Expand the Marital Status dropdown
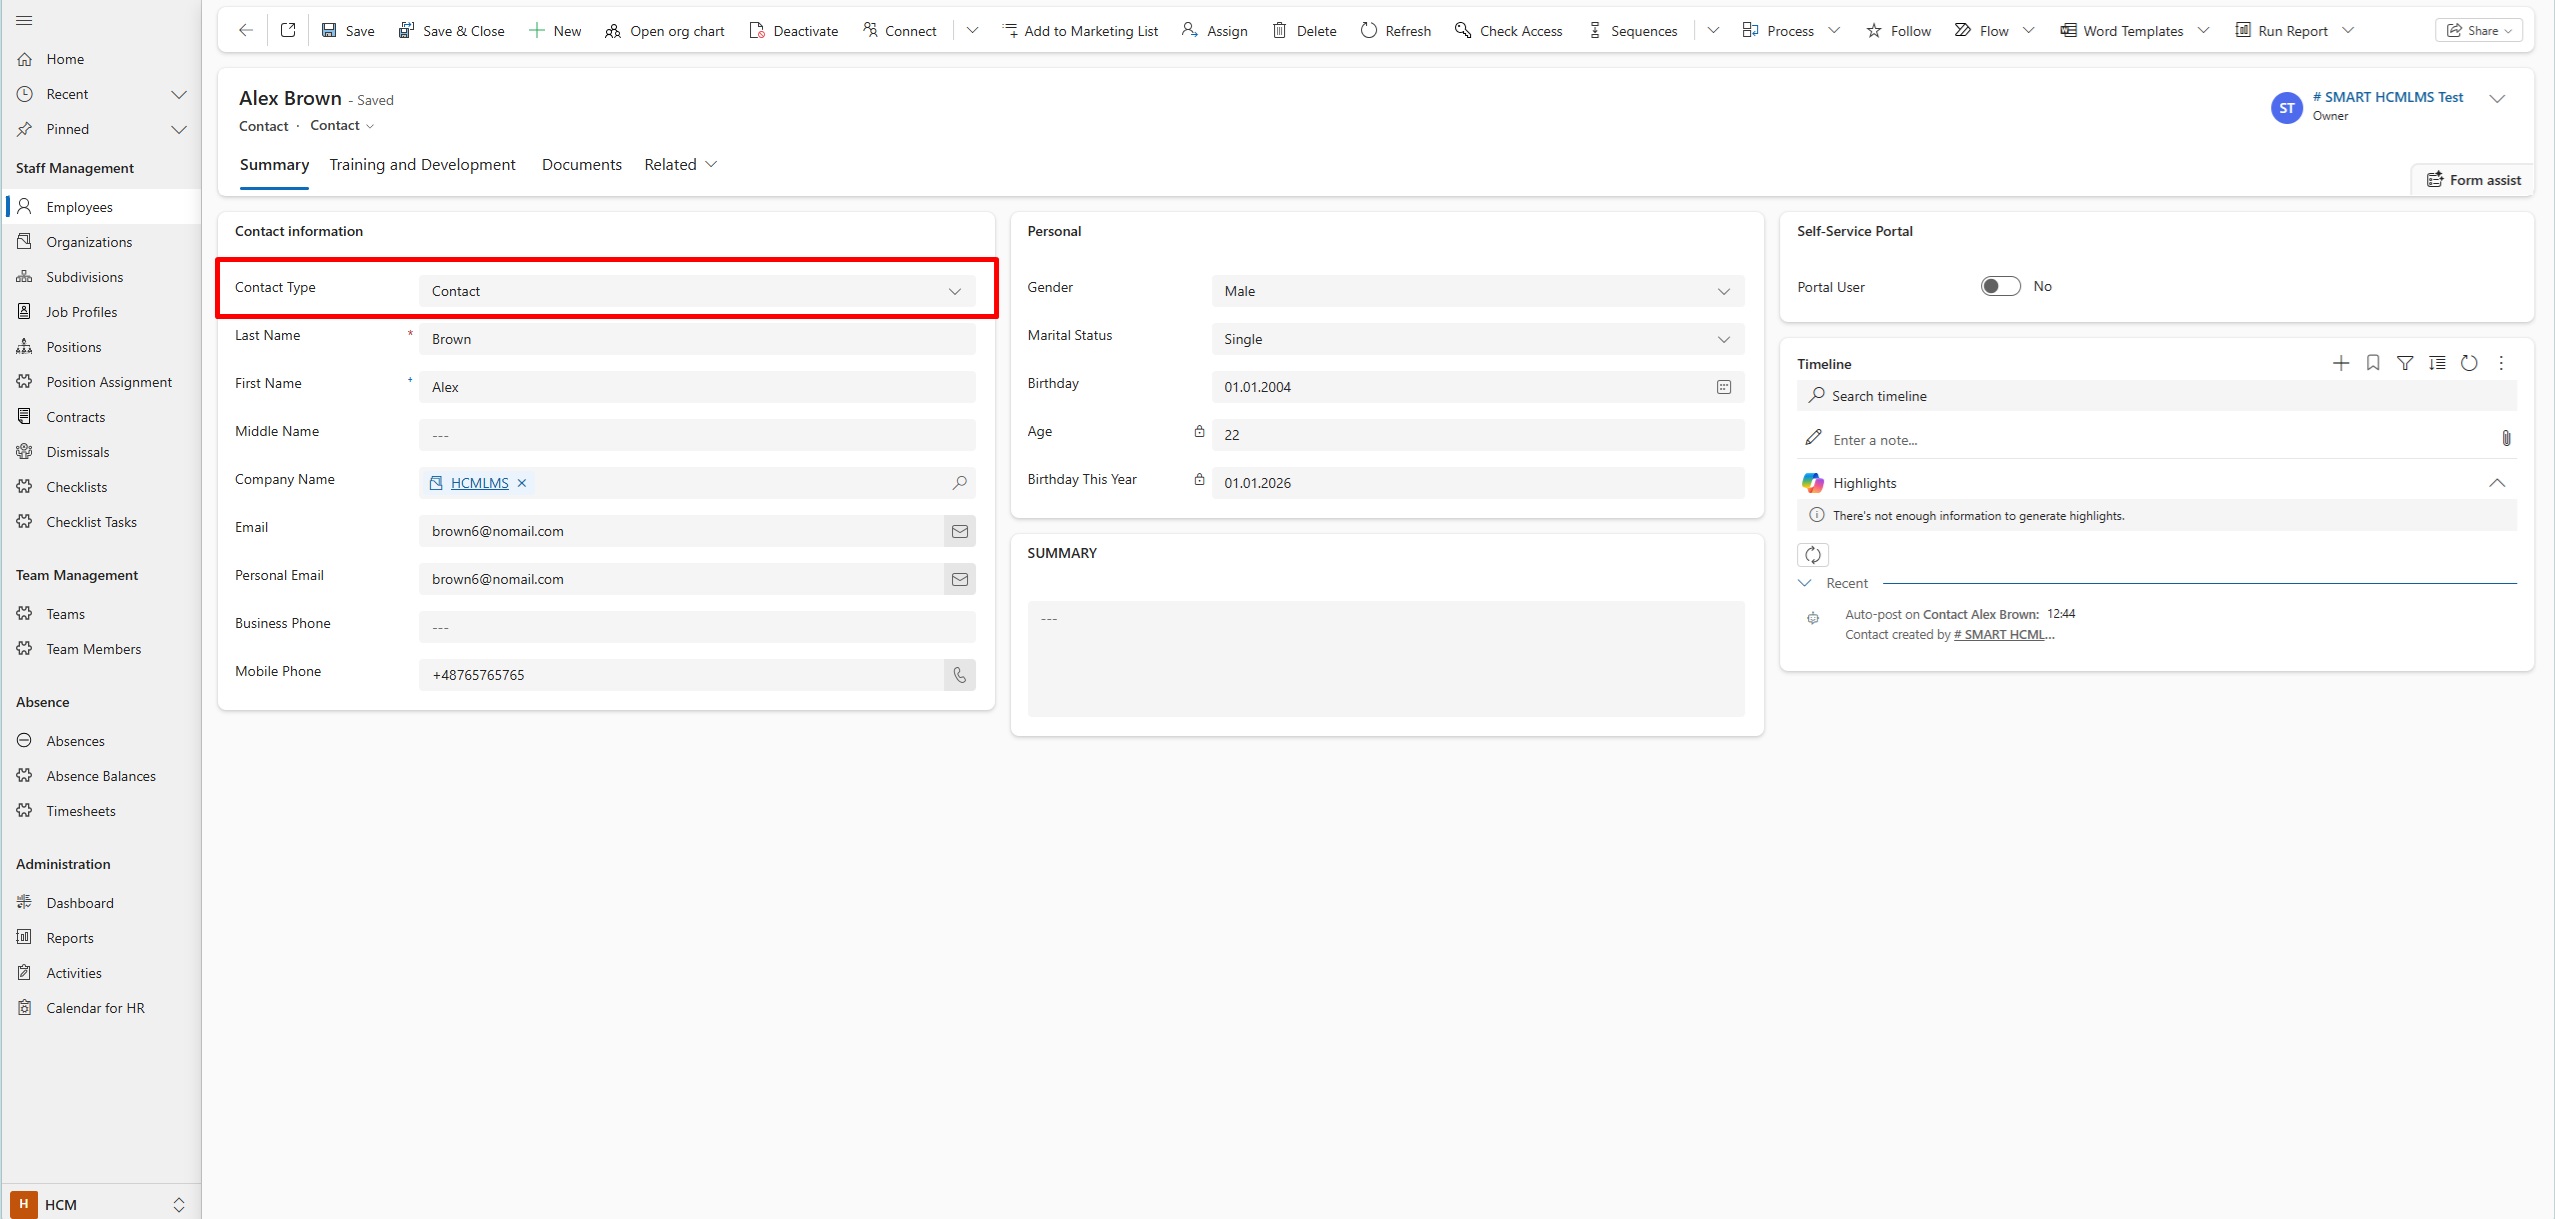 point(1477,339)
